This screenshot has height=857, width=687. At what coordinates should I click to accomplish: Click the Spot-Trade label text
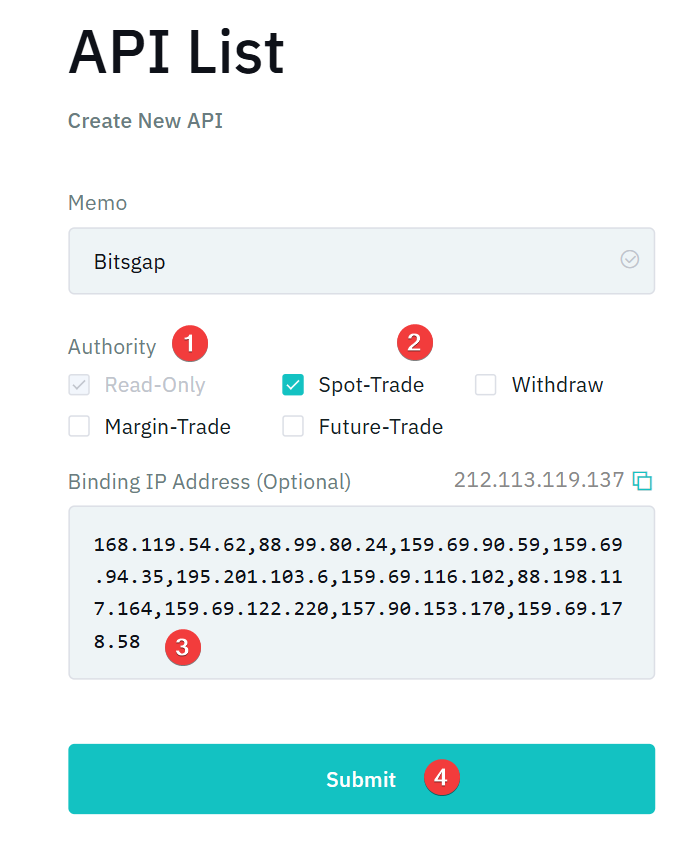[x=371, y=385]
